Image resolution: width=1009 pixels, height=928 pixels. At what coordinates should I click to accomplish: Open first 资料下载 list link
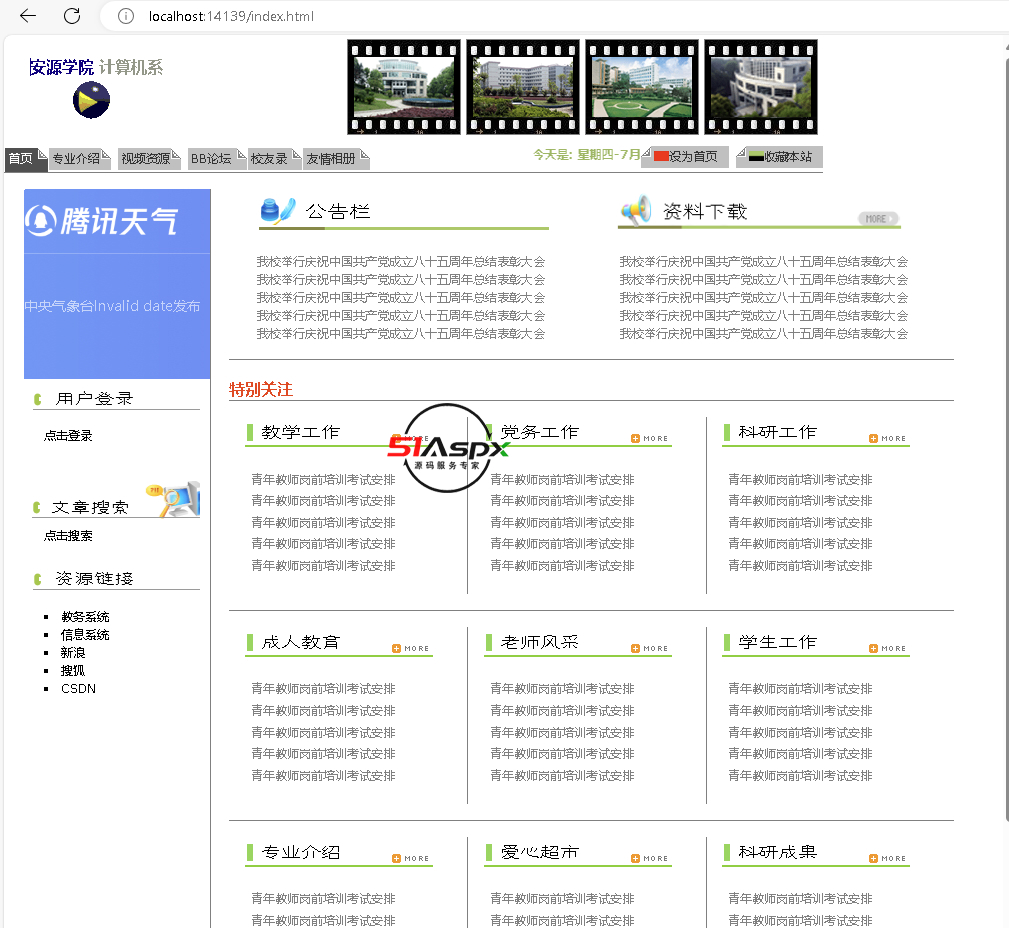pos(763,262)
